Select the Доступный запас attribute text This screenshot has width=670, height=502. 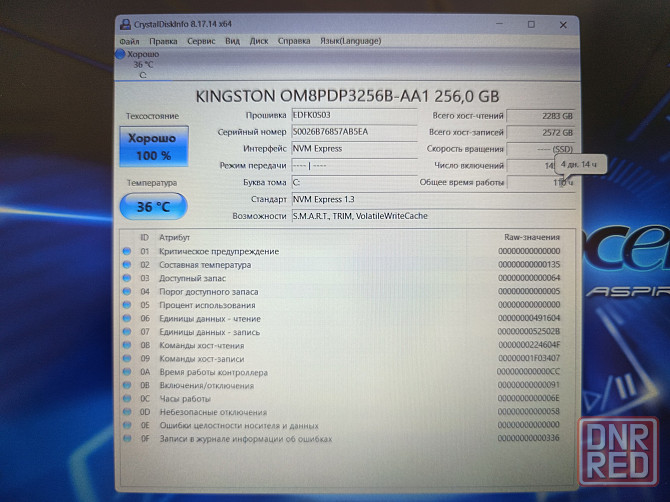[x=192, y=279]
